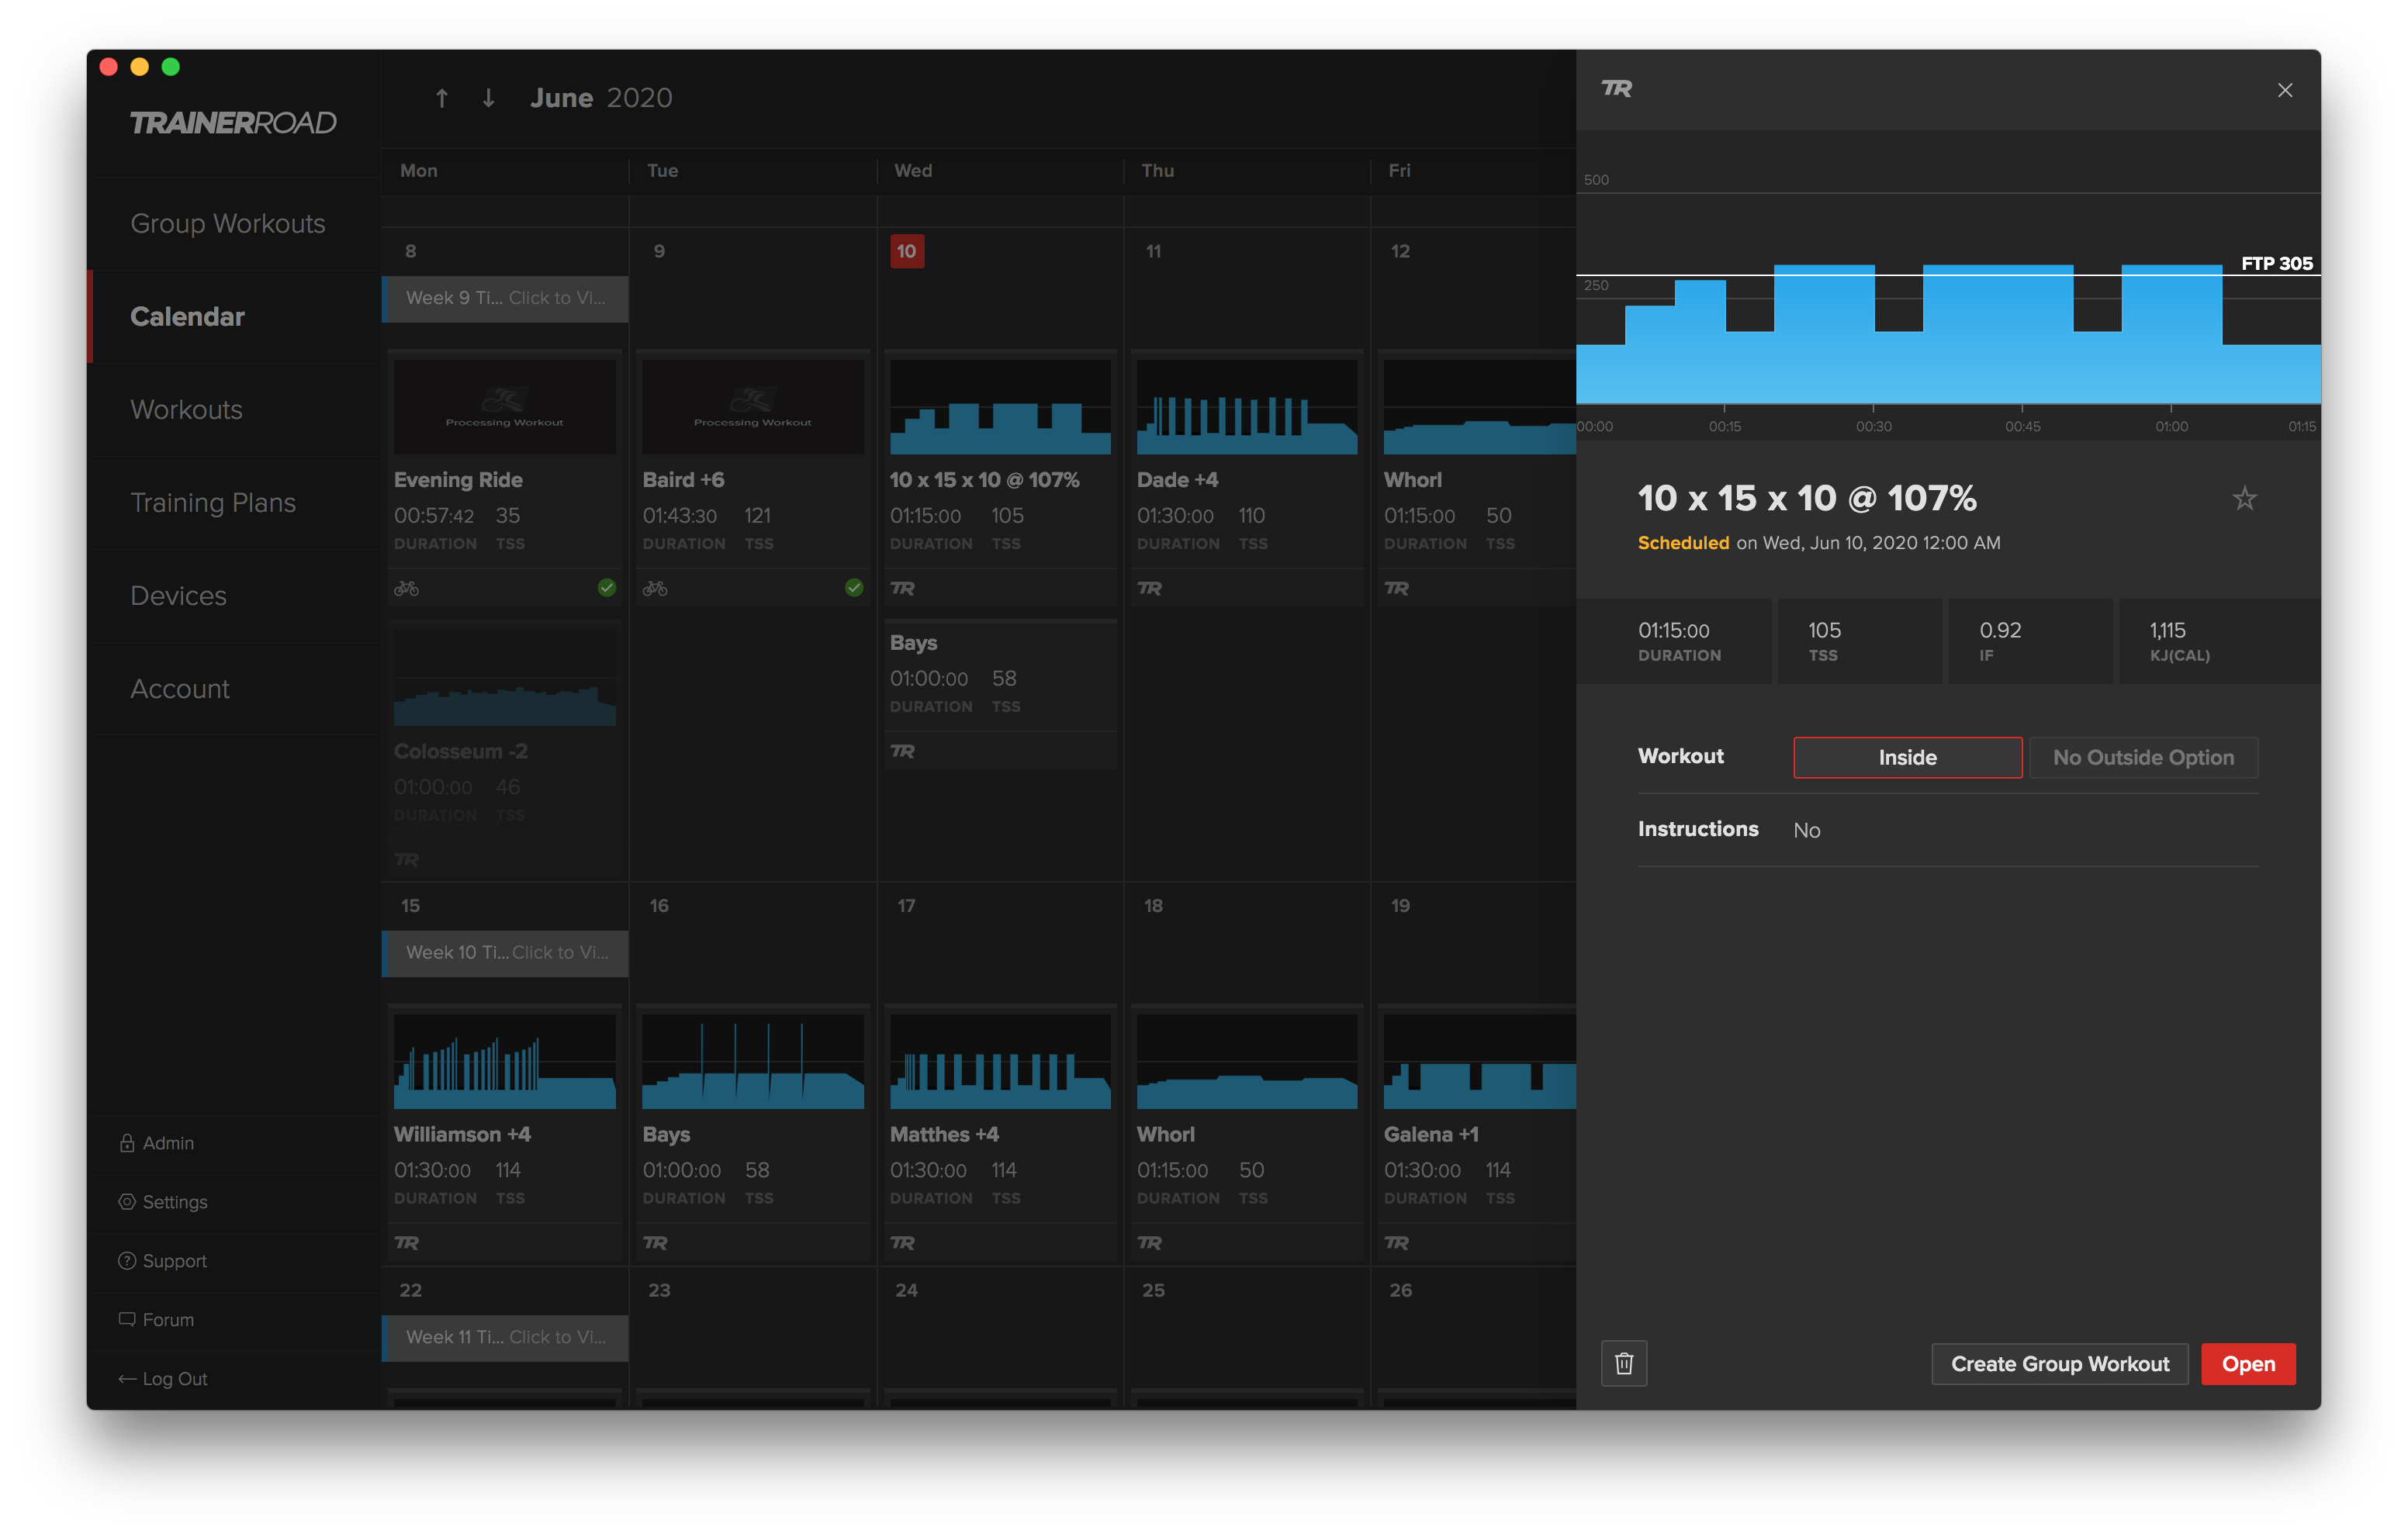Click the Admin lock item
The height and width of the screenshot is (1534, 2408).
click(x=157, y=1143)
